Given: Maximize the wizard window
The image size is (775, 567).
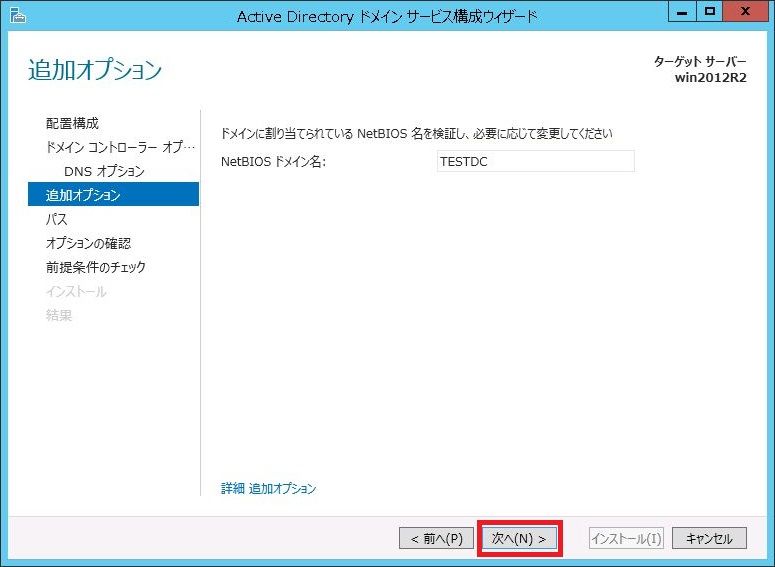Looking at the screenshot, I should point(710,11).
